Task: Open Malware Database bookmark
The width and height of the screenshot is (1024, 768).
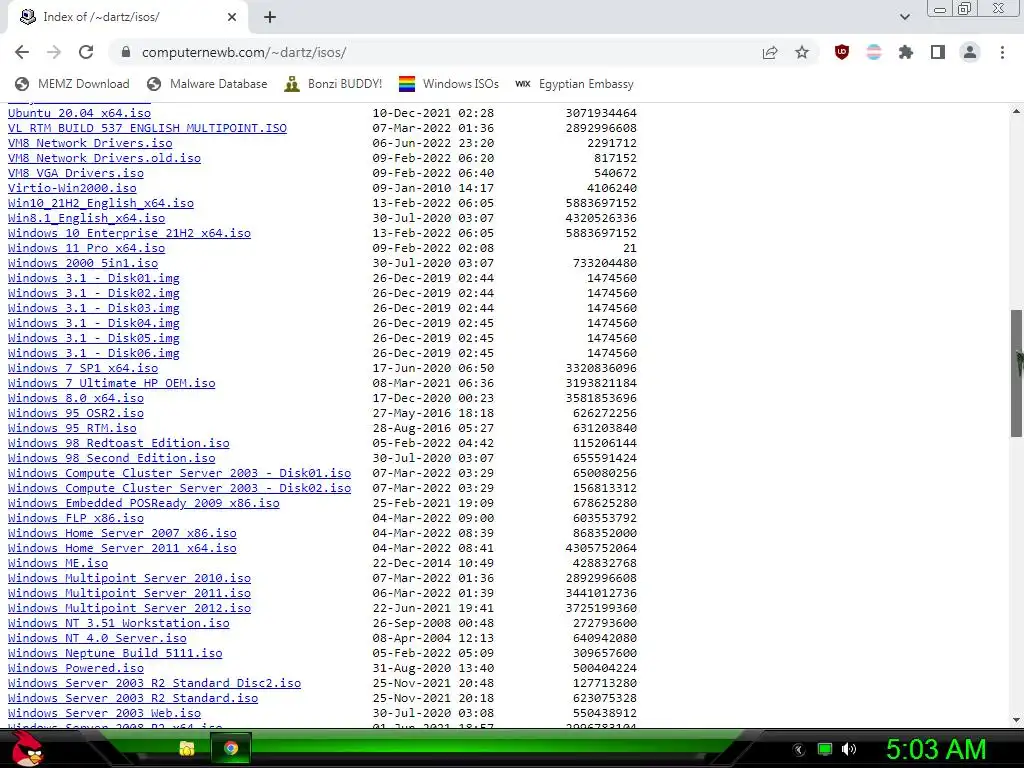Action: click(x=207, y=84)
